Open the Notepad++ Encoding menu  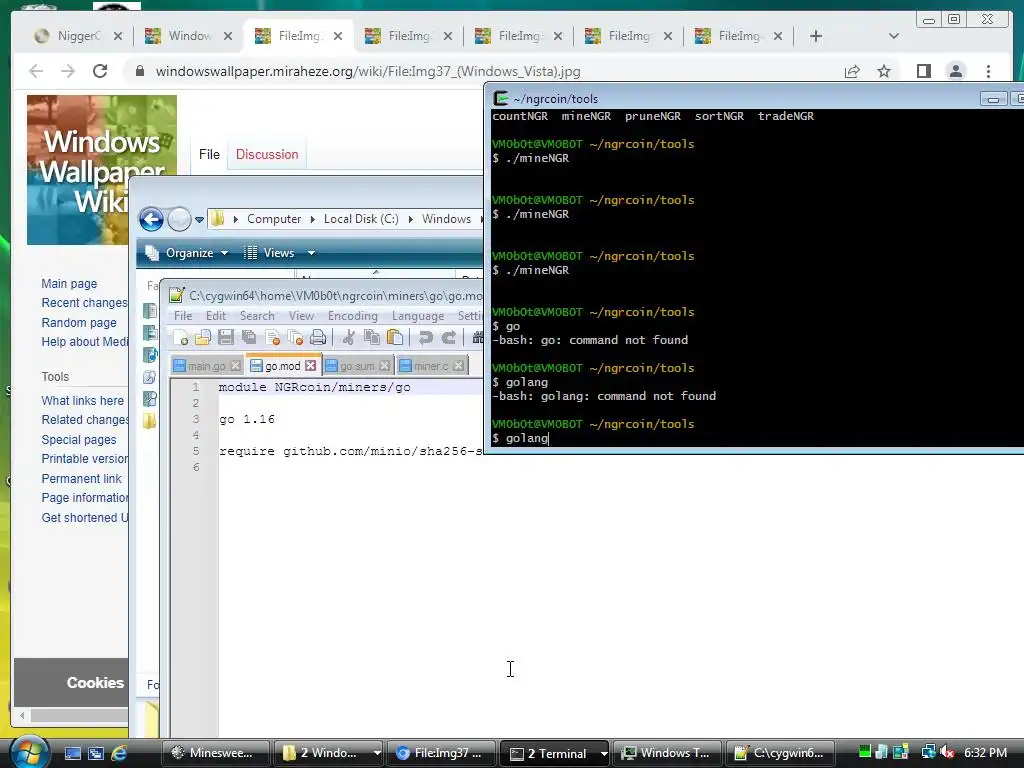pyautogui.click(x=353, y=316)
